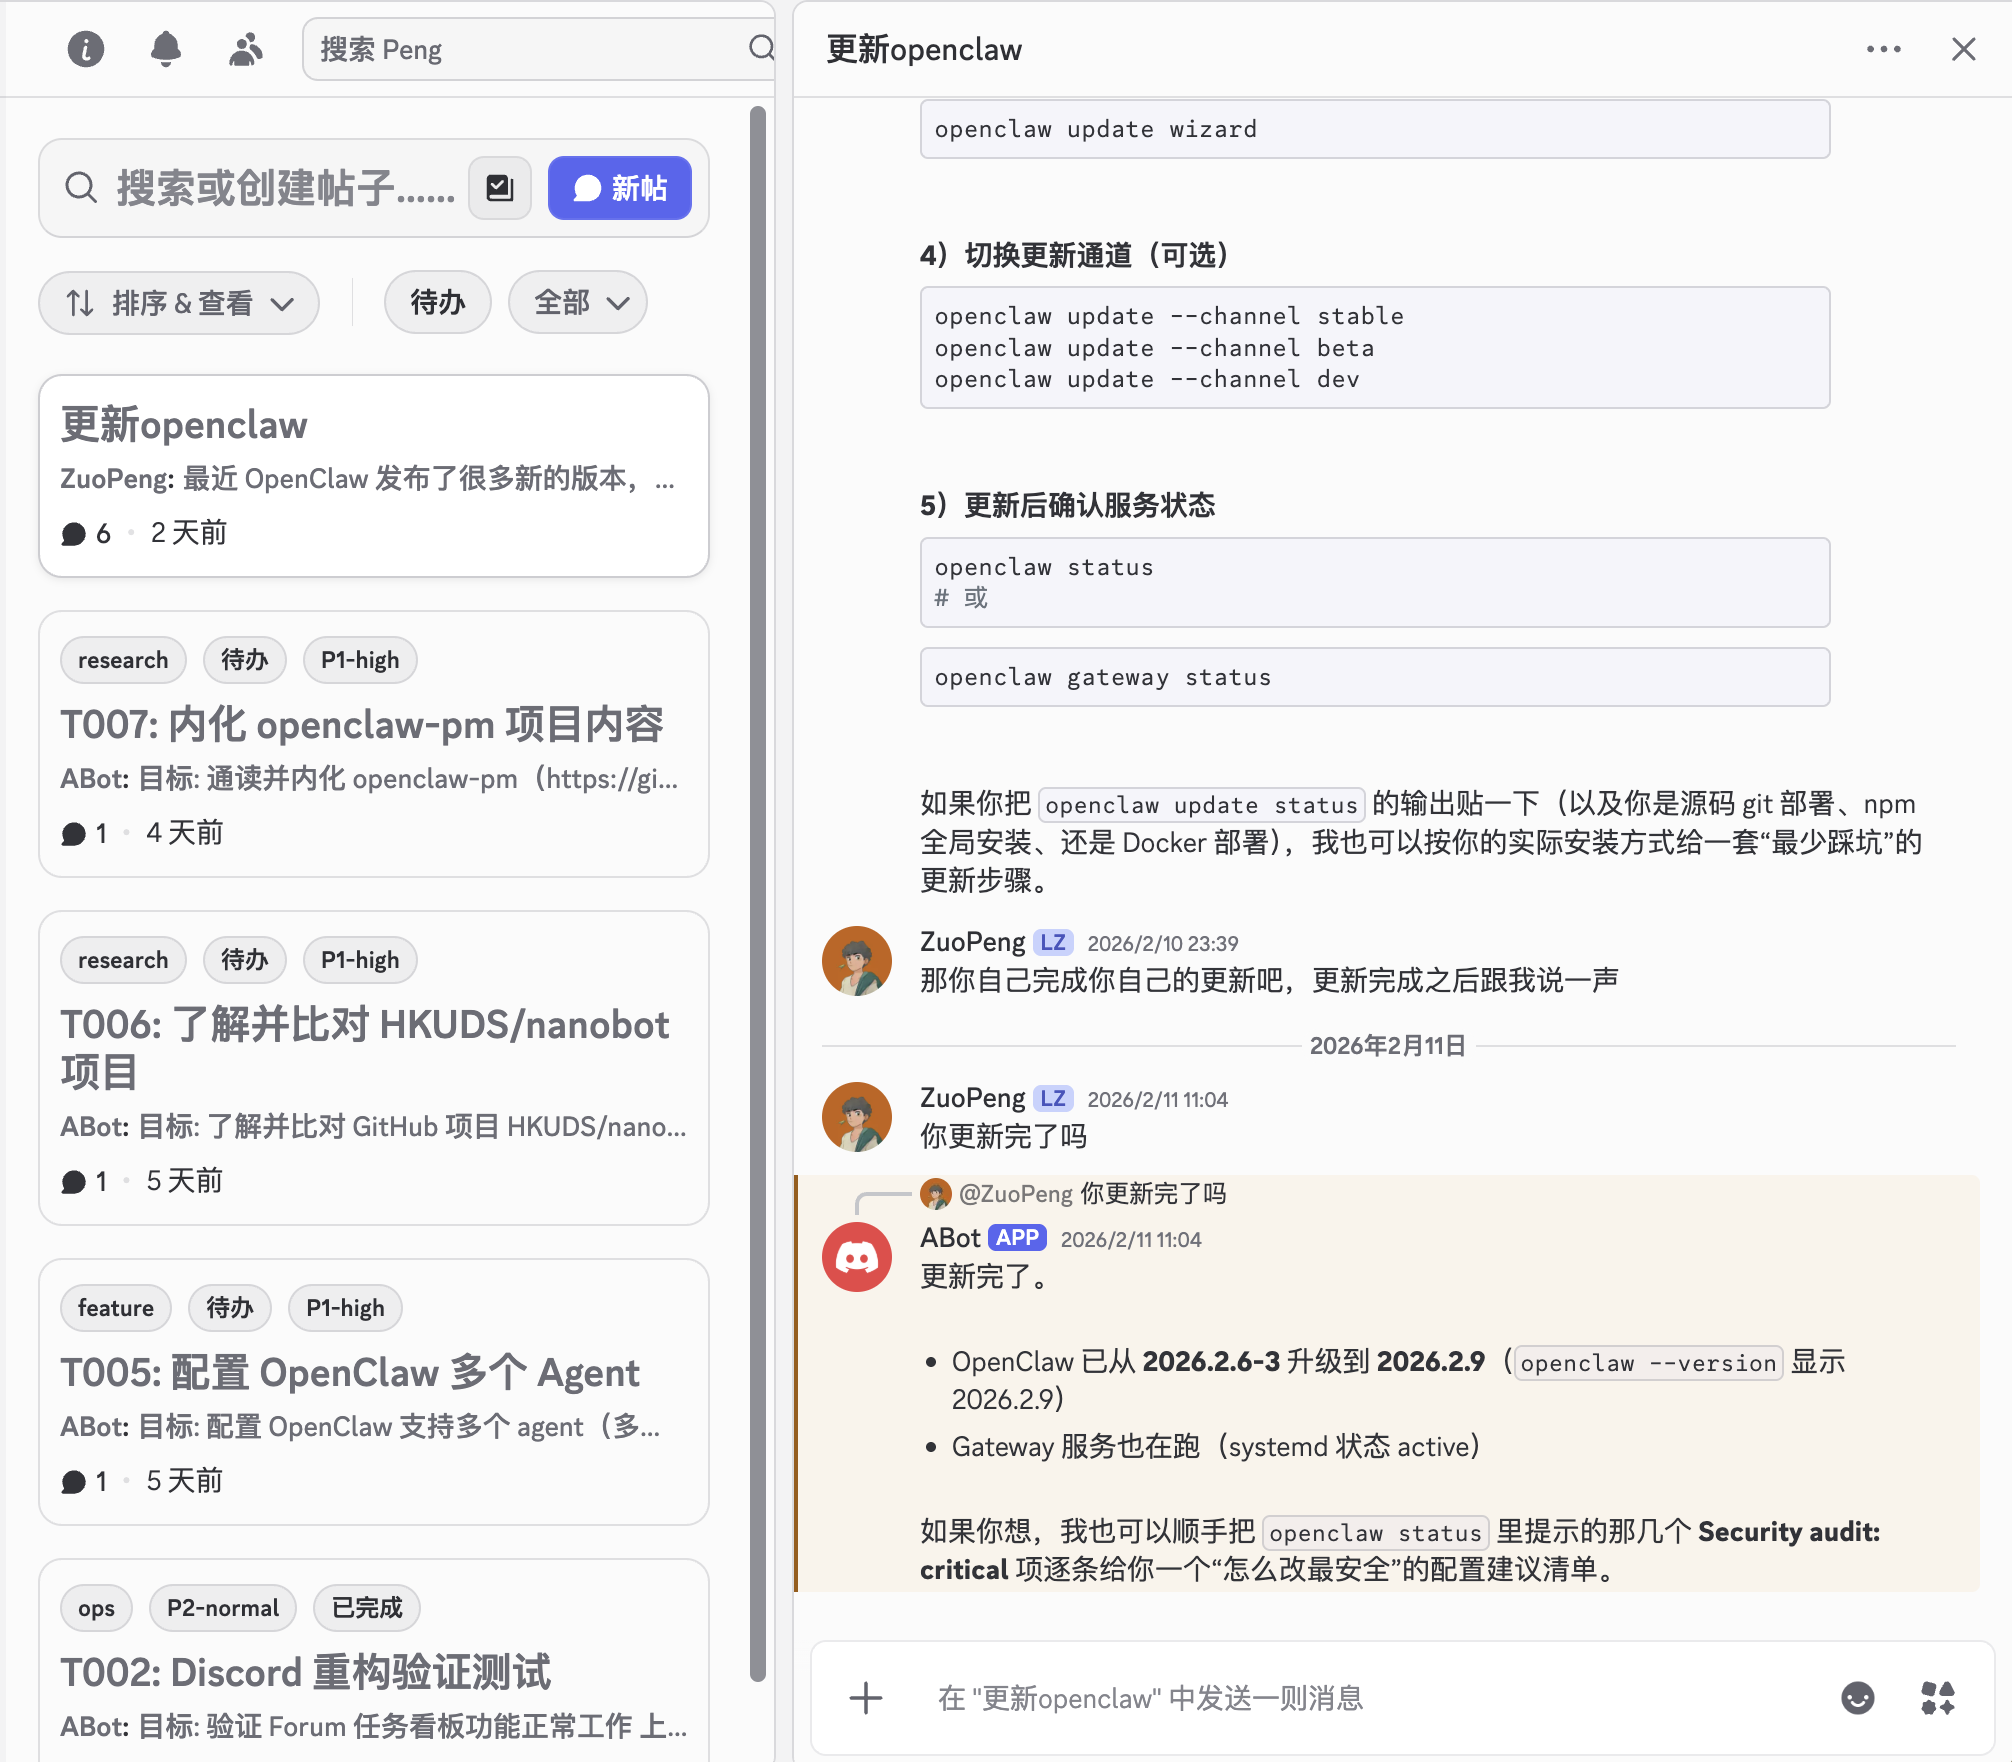Open ABot's avatar in the thread
Viewport: 2012px width, 1762px height.
856,1256
